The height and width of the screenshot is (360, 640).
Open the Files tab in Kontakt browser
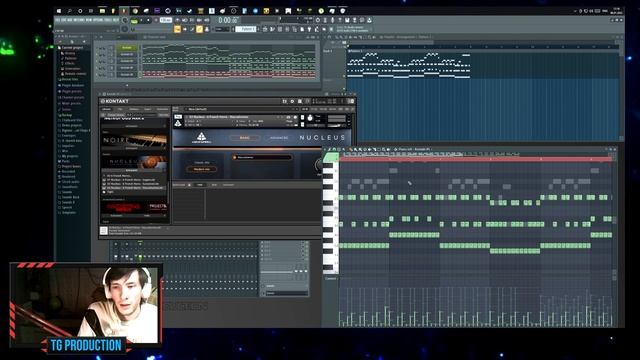click(120, 109)
